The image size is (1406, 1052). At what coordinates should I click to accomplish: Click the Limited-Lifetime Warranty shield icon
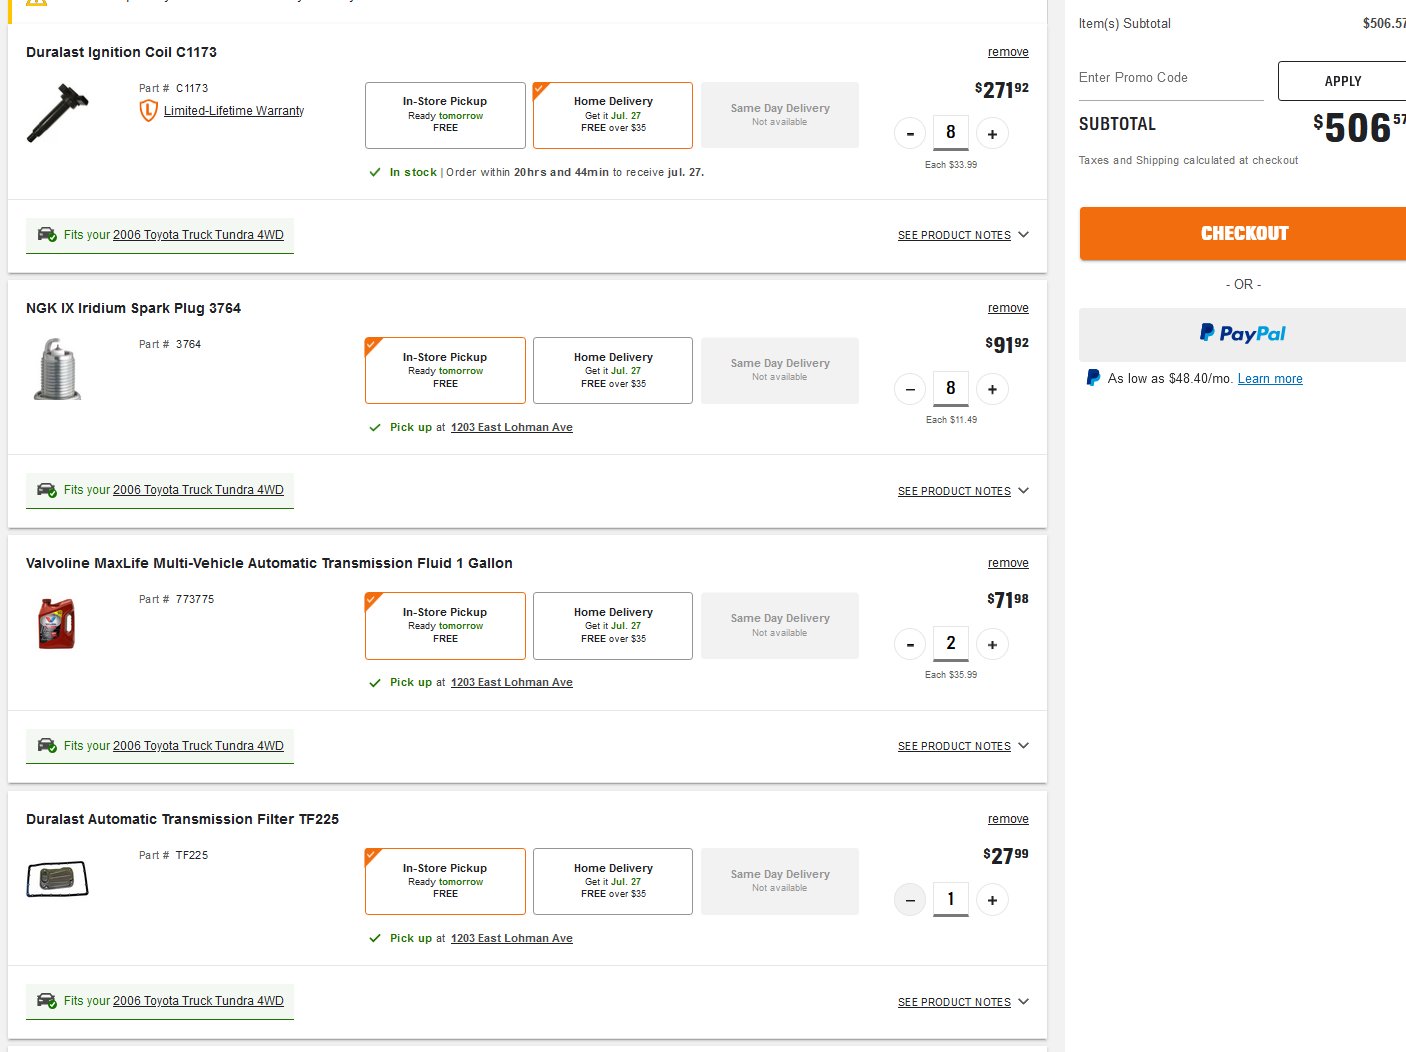coord(148,111)
